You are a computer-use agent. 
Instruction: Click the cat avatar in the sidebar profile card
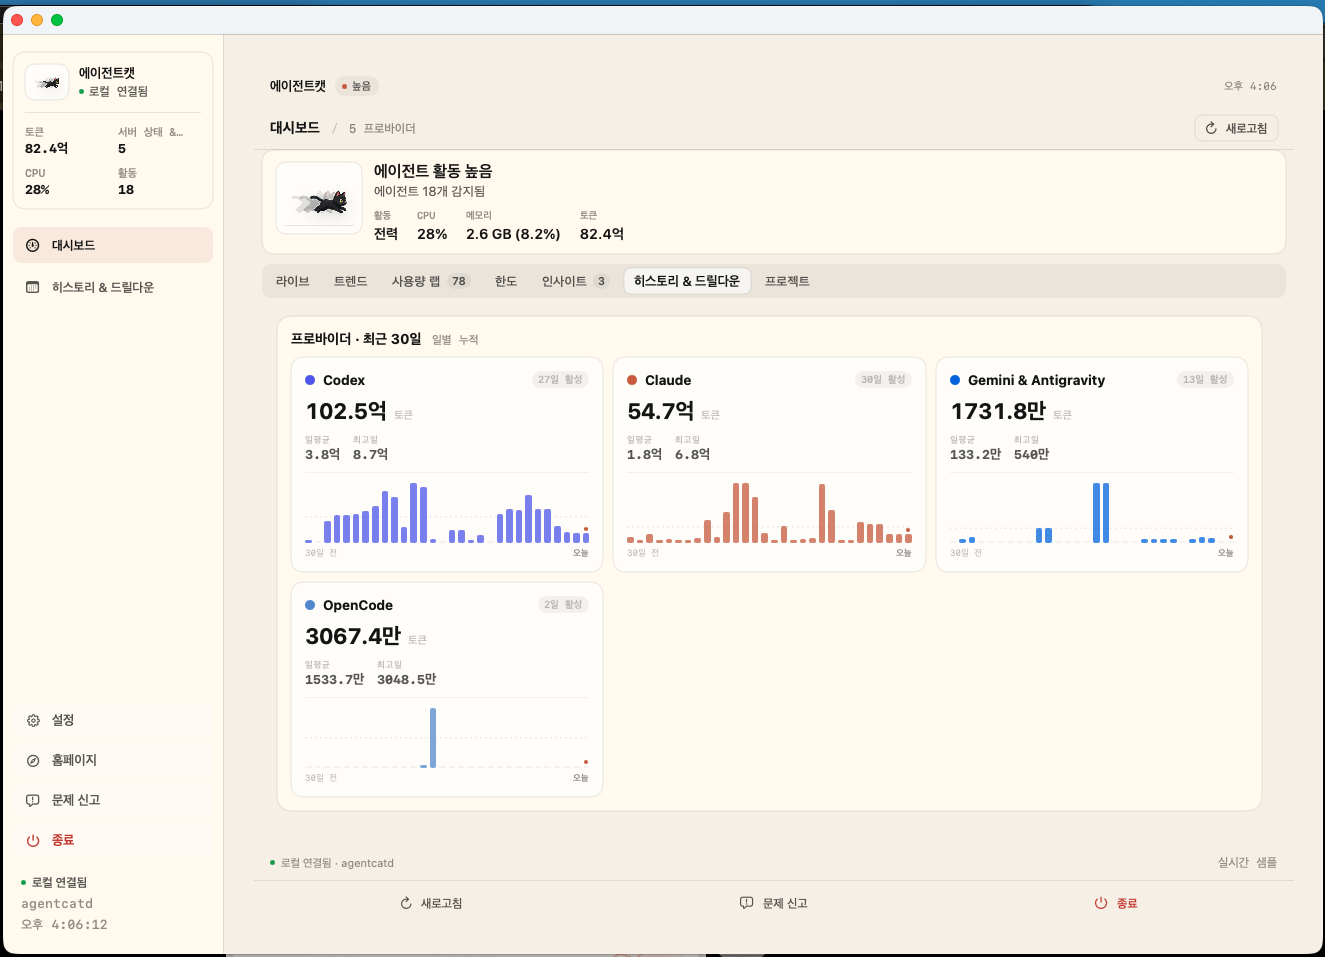coord(47,82)
